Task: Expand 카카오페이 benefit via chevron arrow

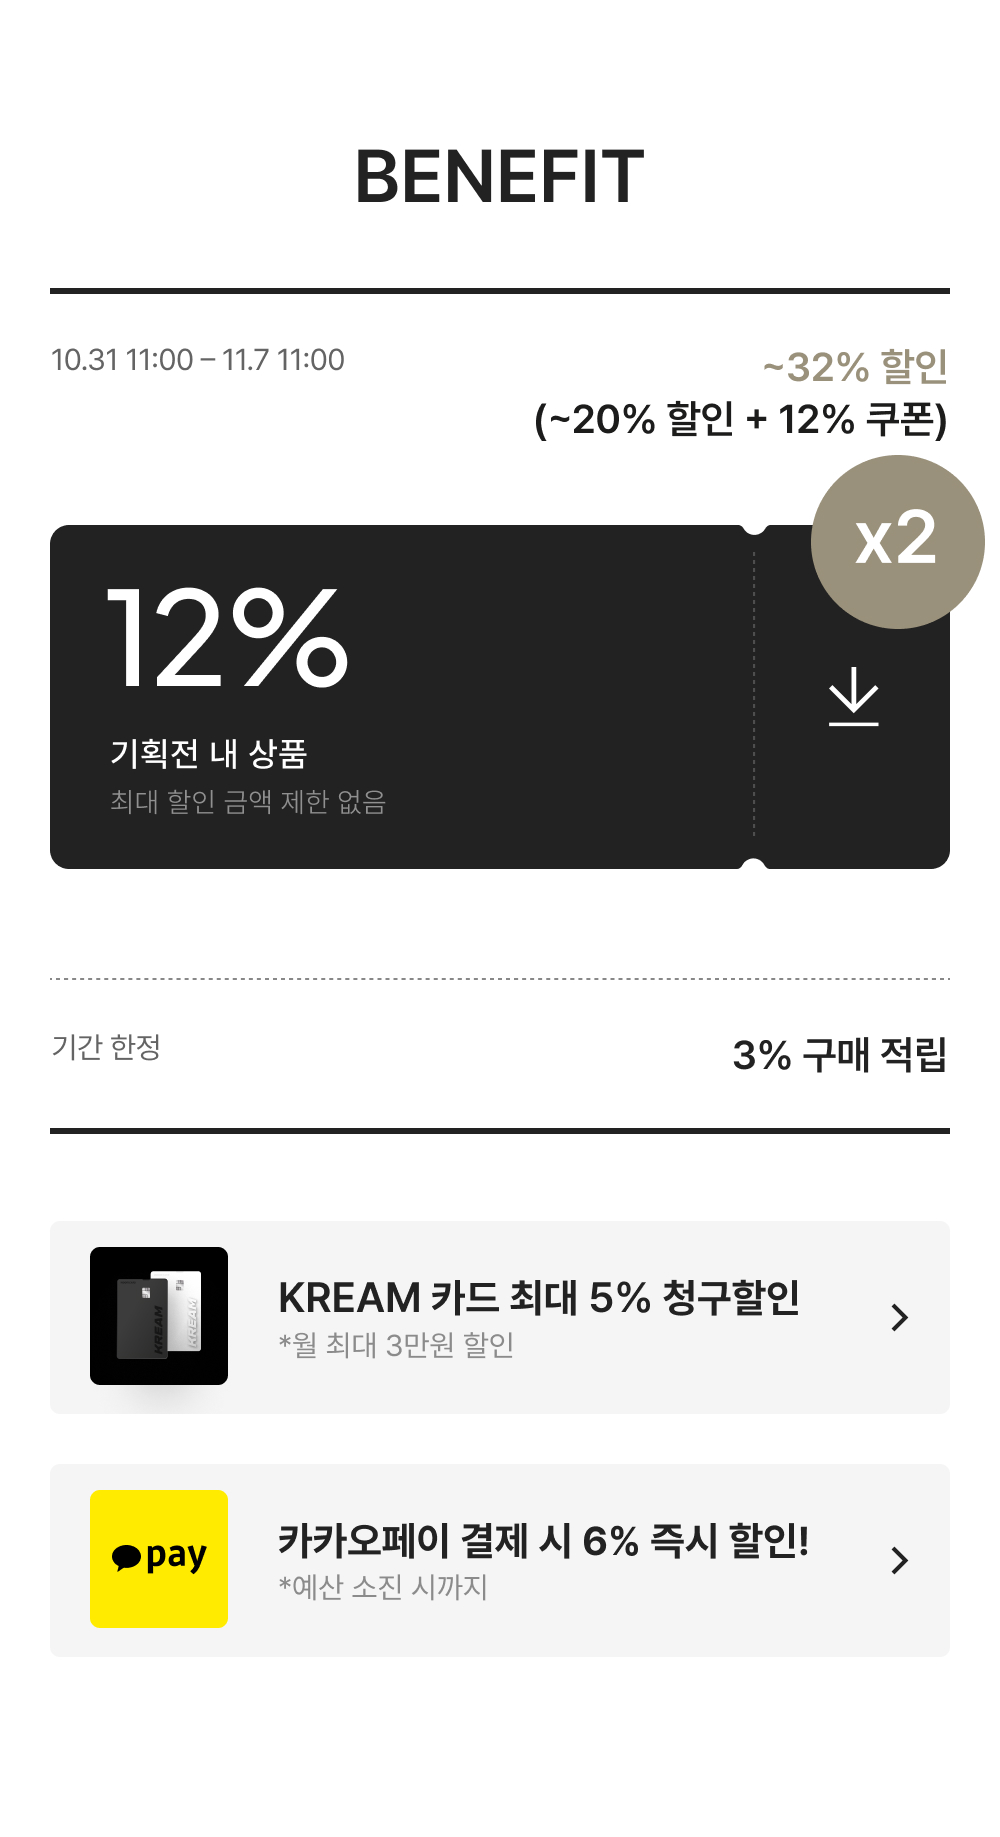Action: pos(899,1560)
